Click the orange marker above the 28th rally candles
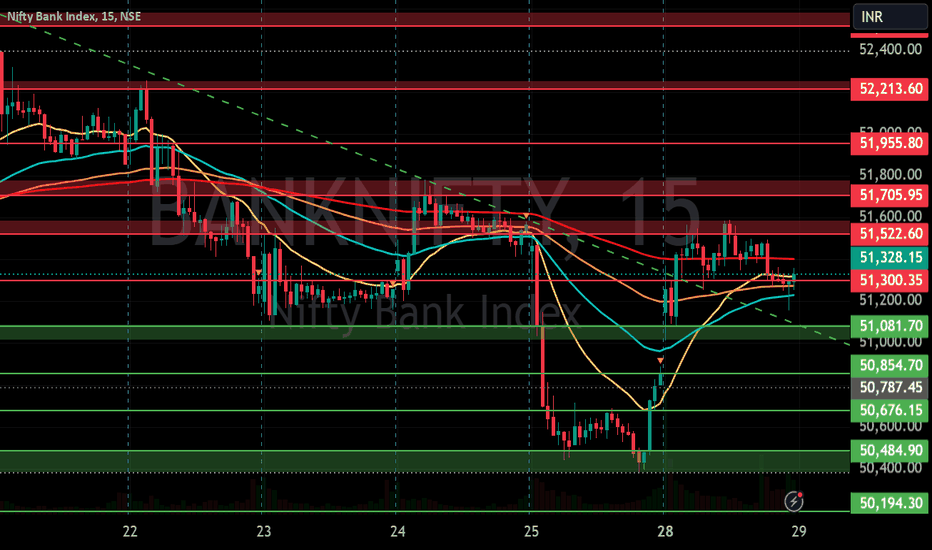This screenshot has width=932, height=550. [660, 360]
